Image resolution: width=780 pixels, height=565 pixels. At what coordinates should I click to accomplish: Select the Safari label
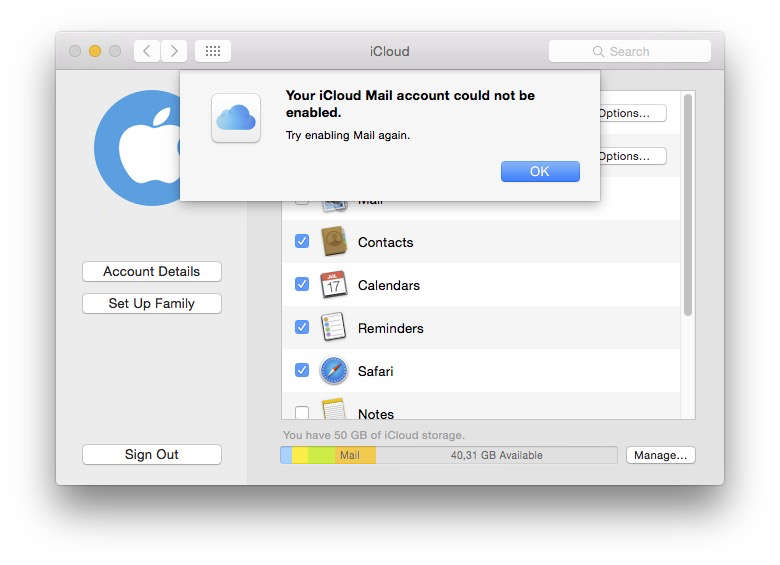click(376, 372)
